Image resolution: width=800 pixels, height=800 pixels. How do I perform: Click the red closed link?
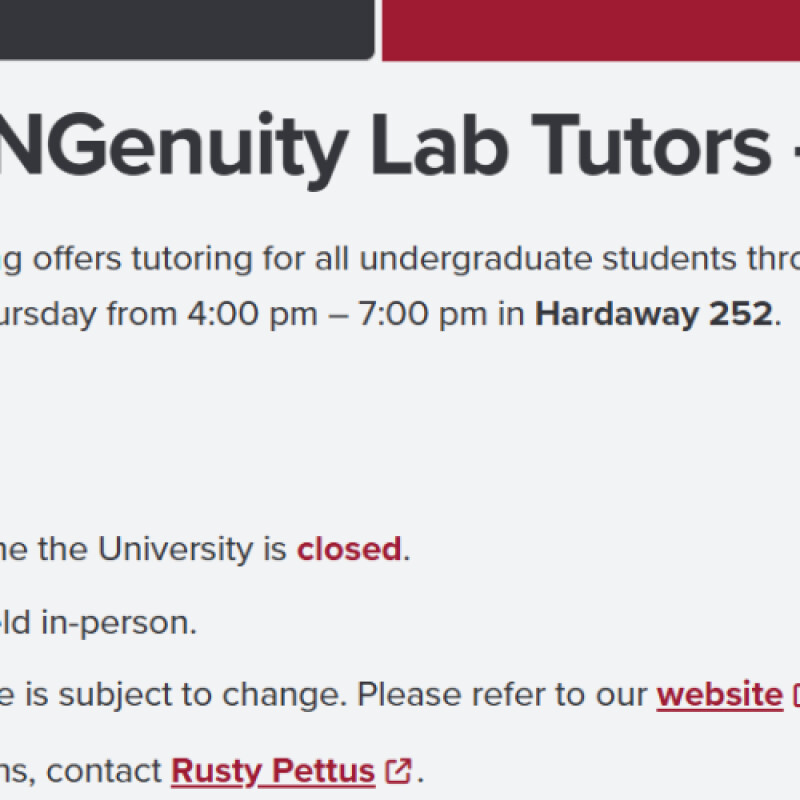tap(349, 549)
